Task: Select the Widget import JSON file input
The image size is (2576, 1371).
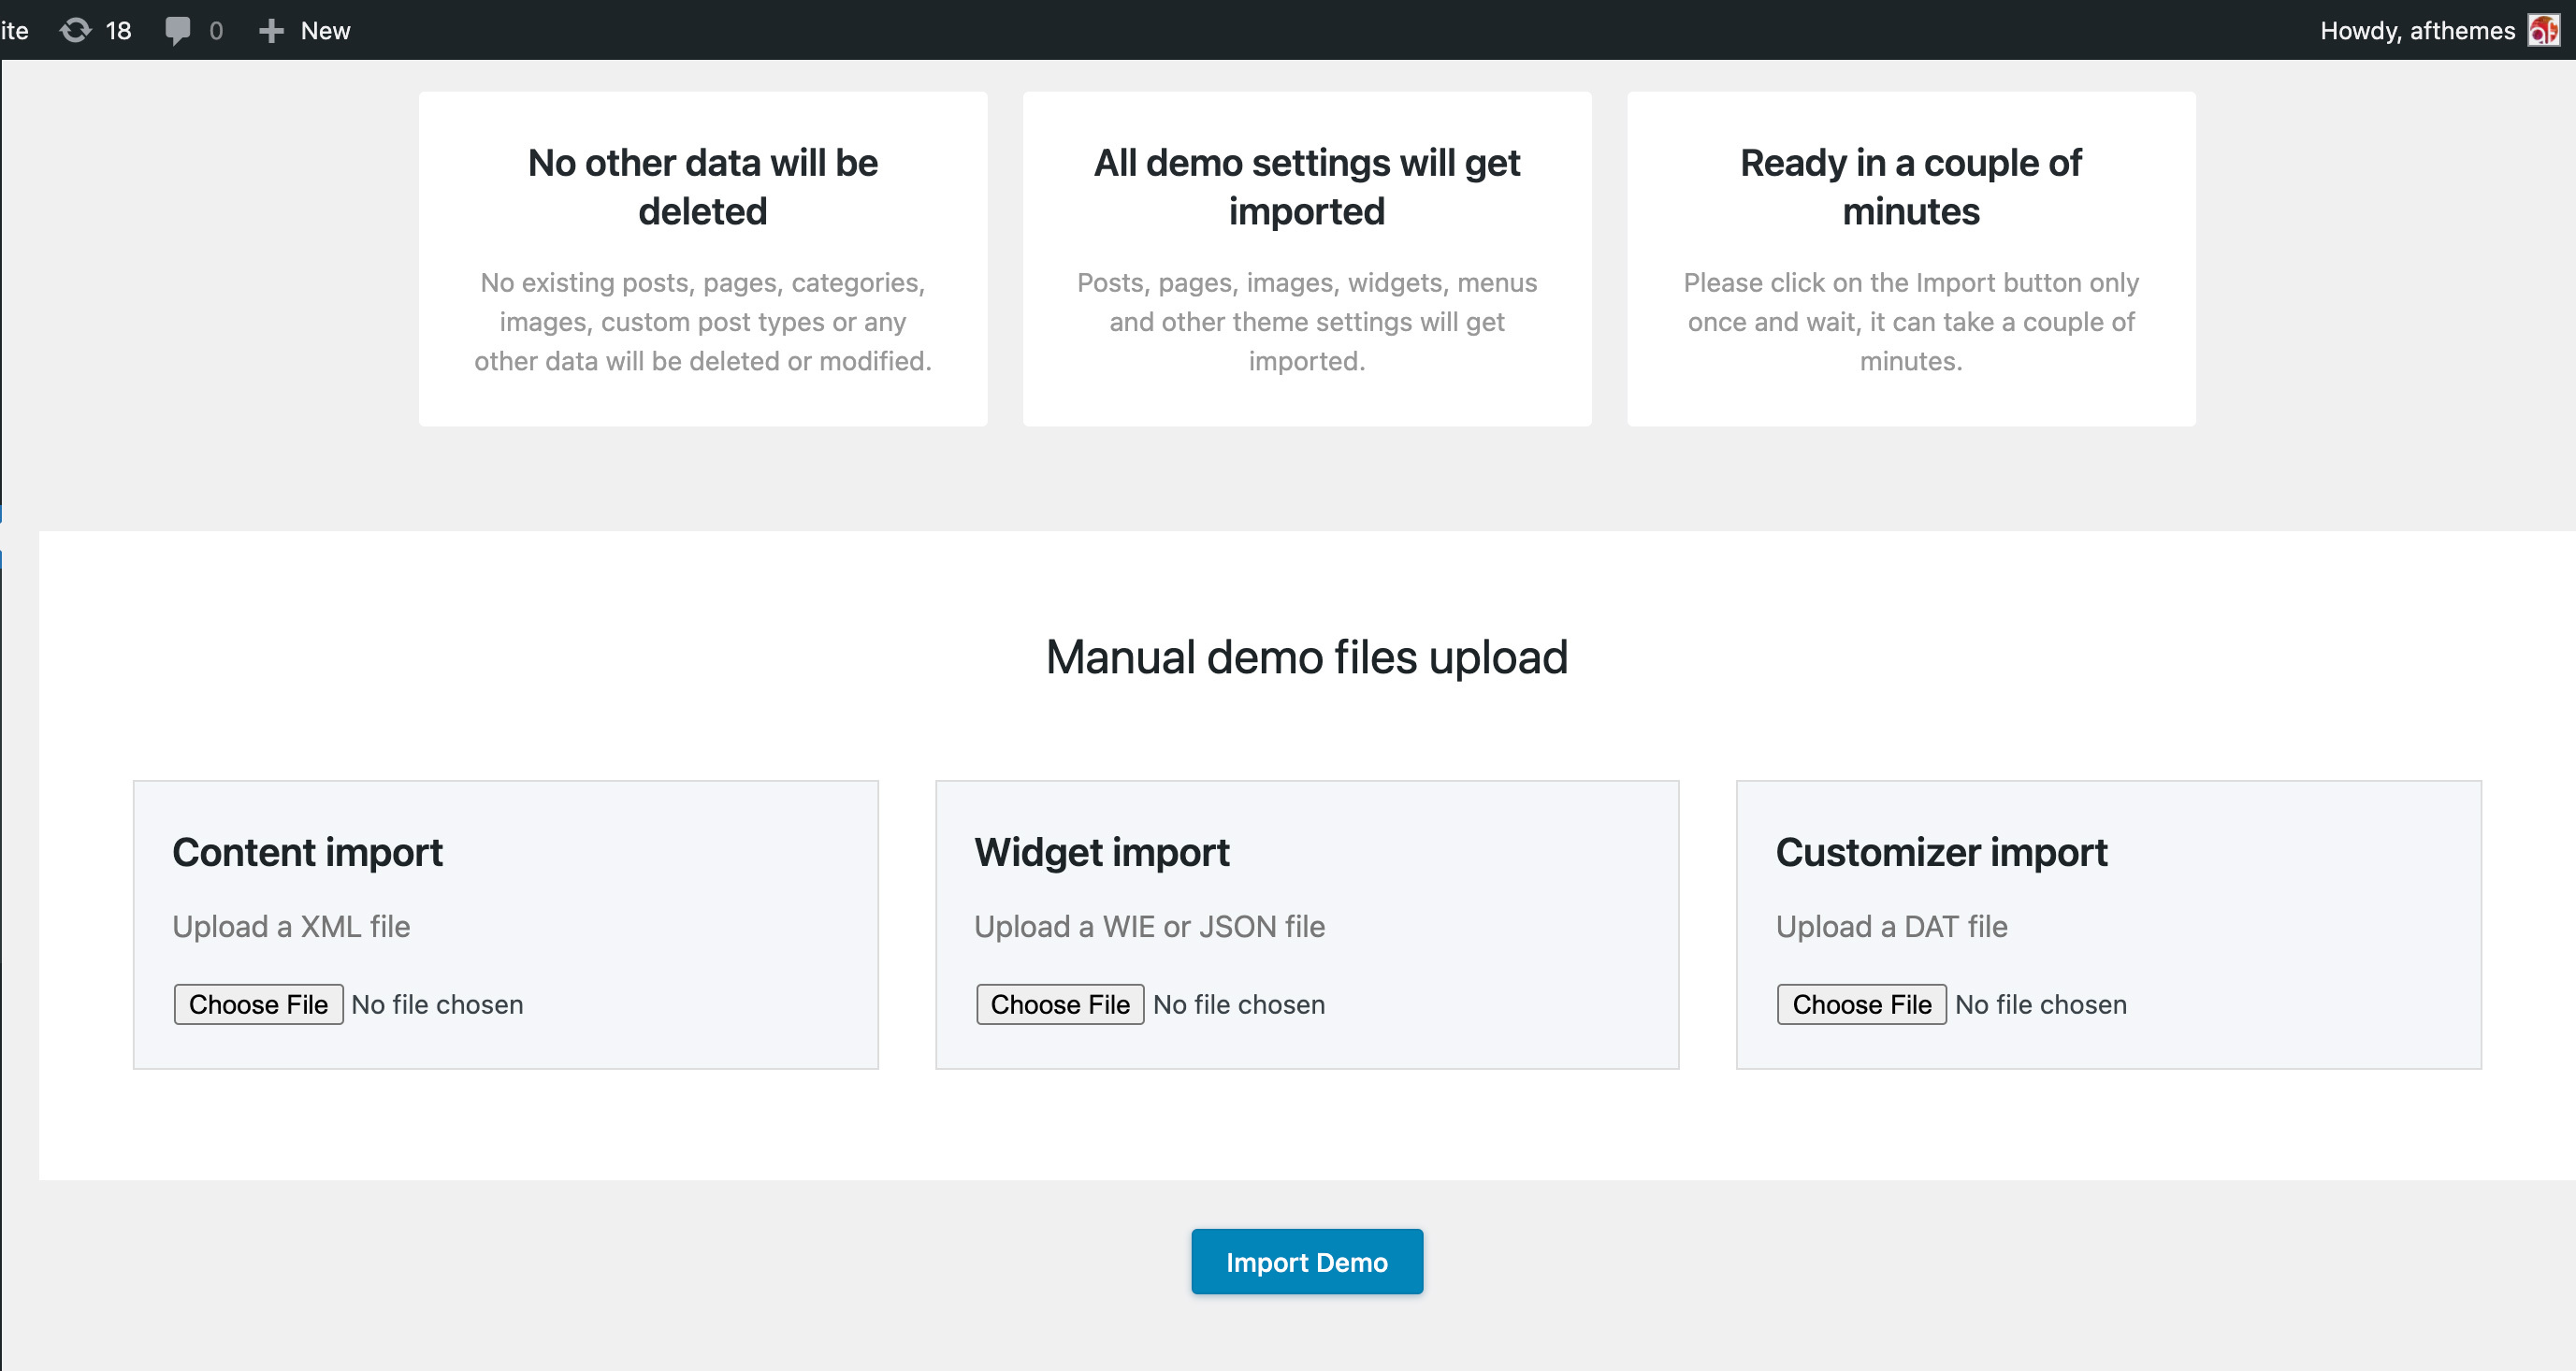Action: [1058, 1003]
